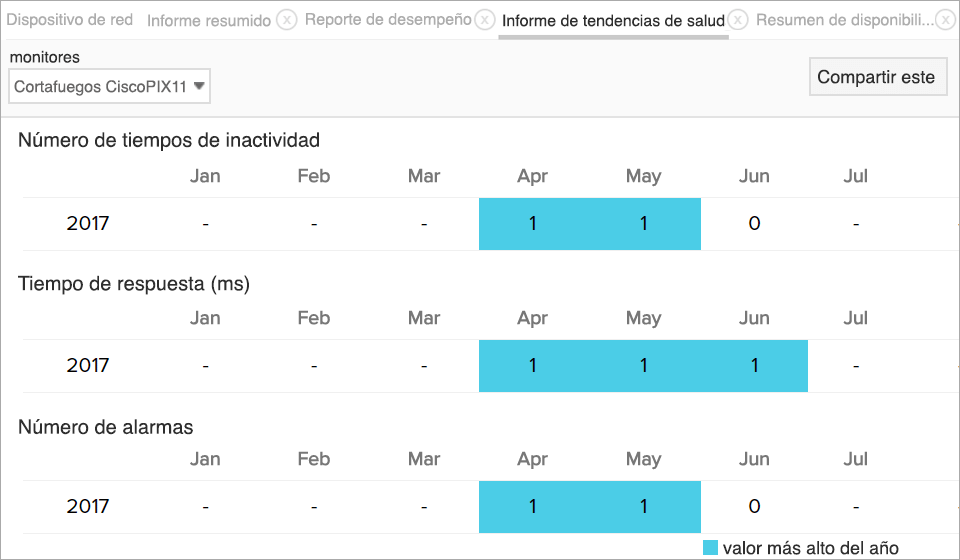
Task: Click May value in Número de tiempos de inactividad
Action: coord(644,224)
